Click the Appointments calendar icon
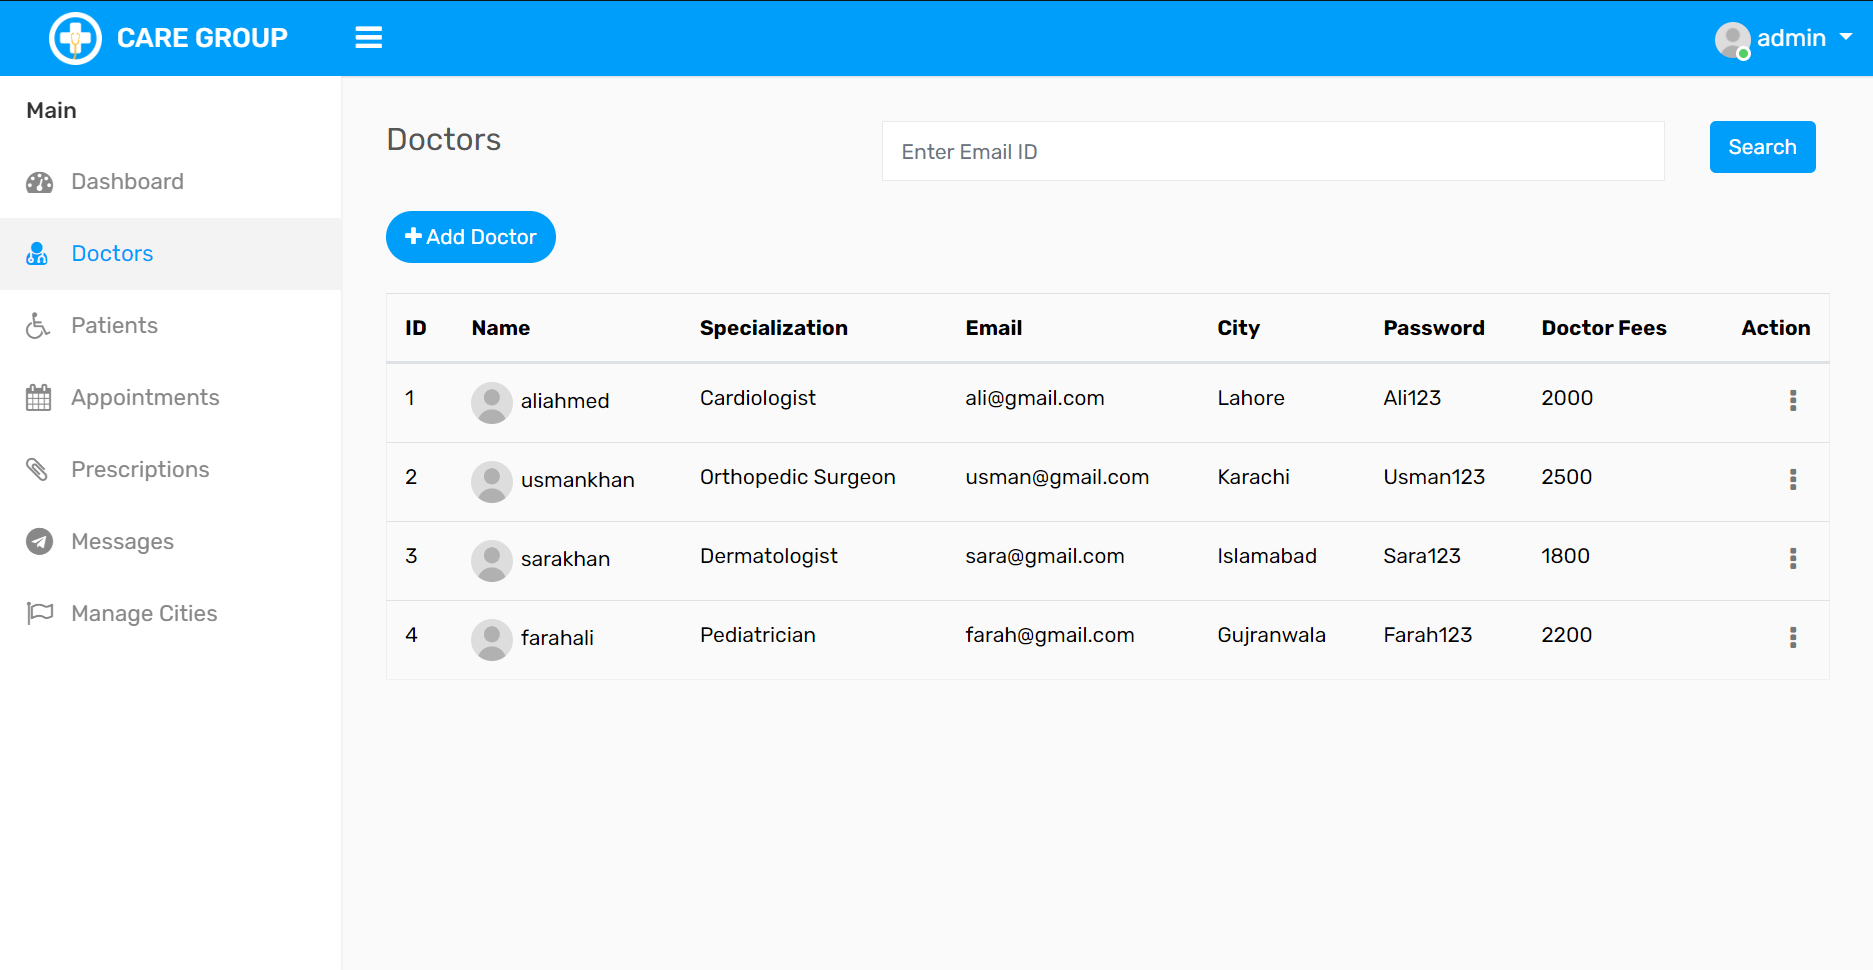 38,398
